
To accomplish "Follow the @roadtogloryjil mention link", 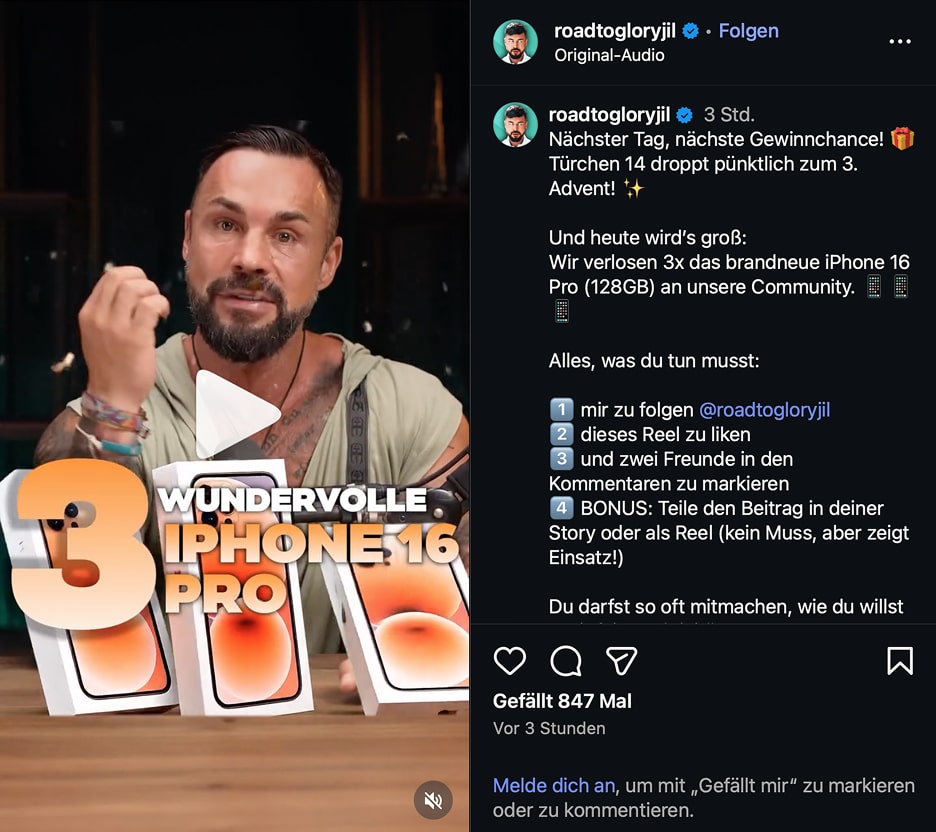I will pos(764,410).
